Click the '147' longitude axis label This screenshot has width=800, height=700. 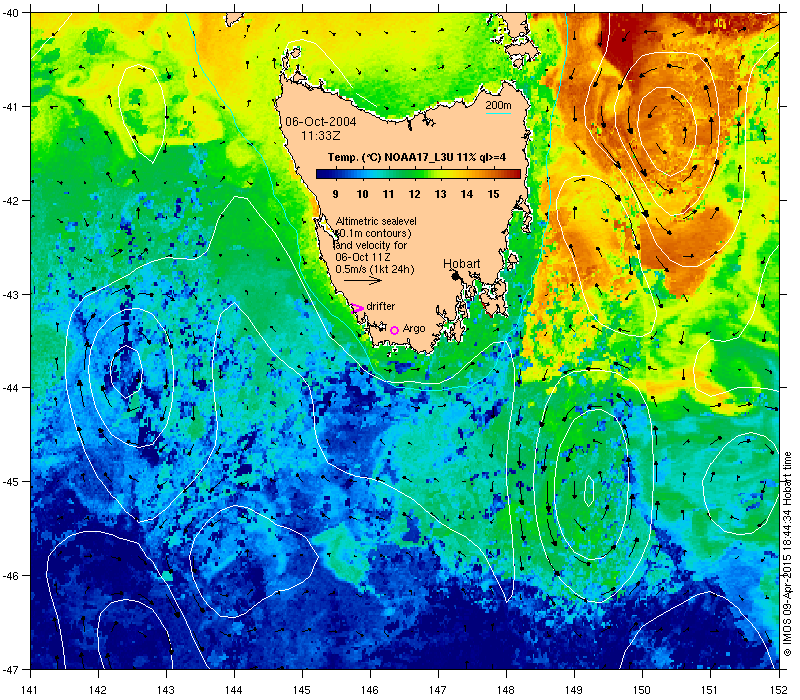(x=438, y=690)
